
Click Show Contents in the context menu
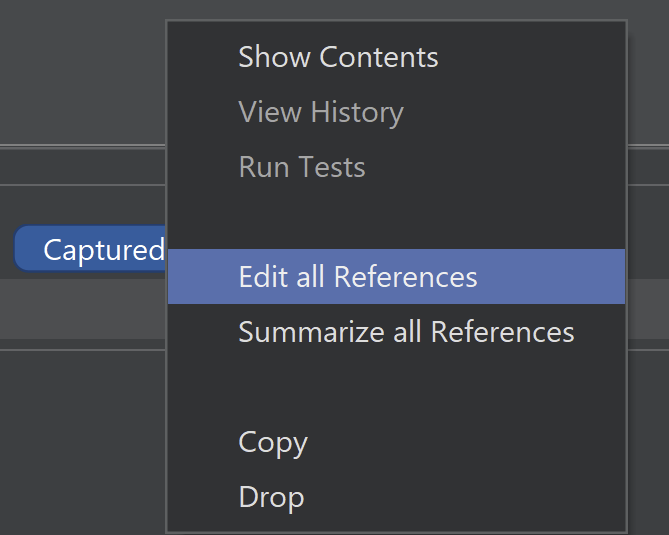click(x=338, y=57)
